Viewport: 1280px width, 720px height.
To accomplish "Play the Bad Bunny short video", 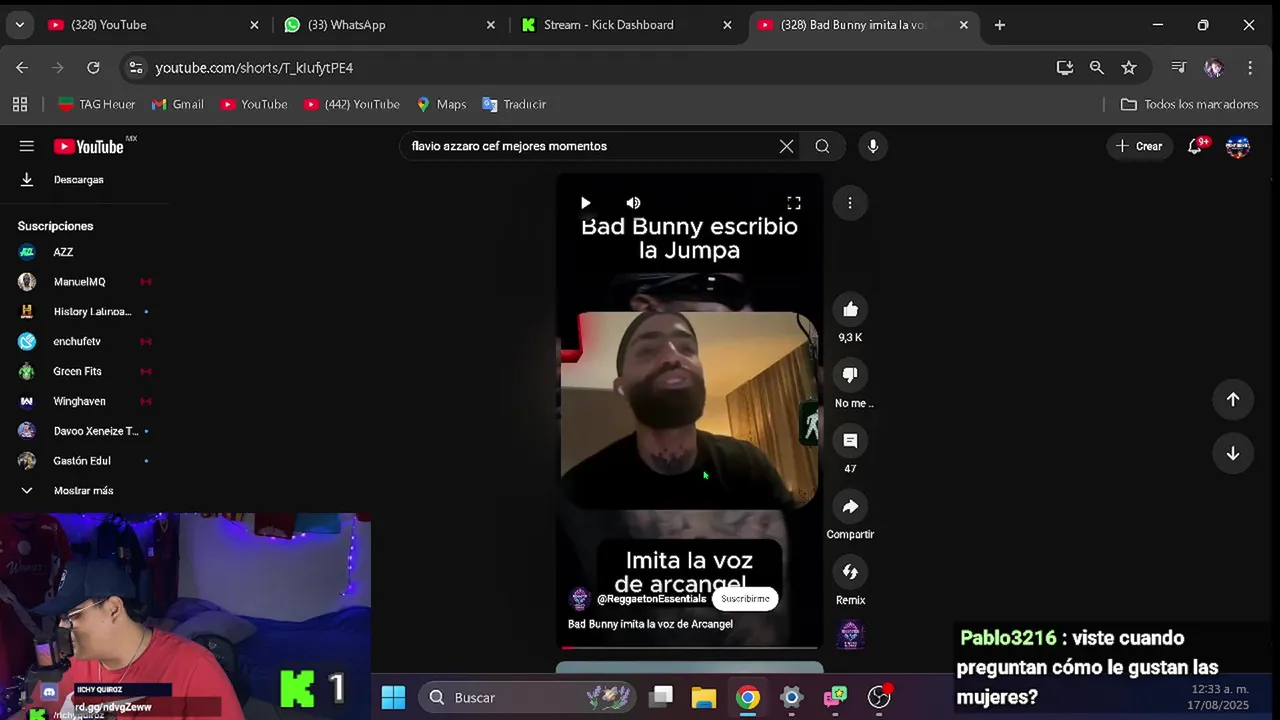I will 585,203.
